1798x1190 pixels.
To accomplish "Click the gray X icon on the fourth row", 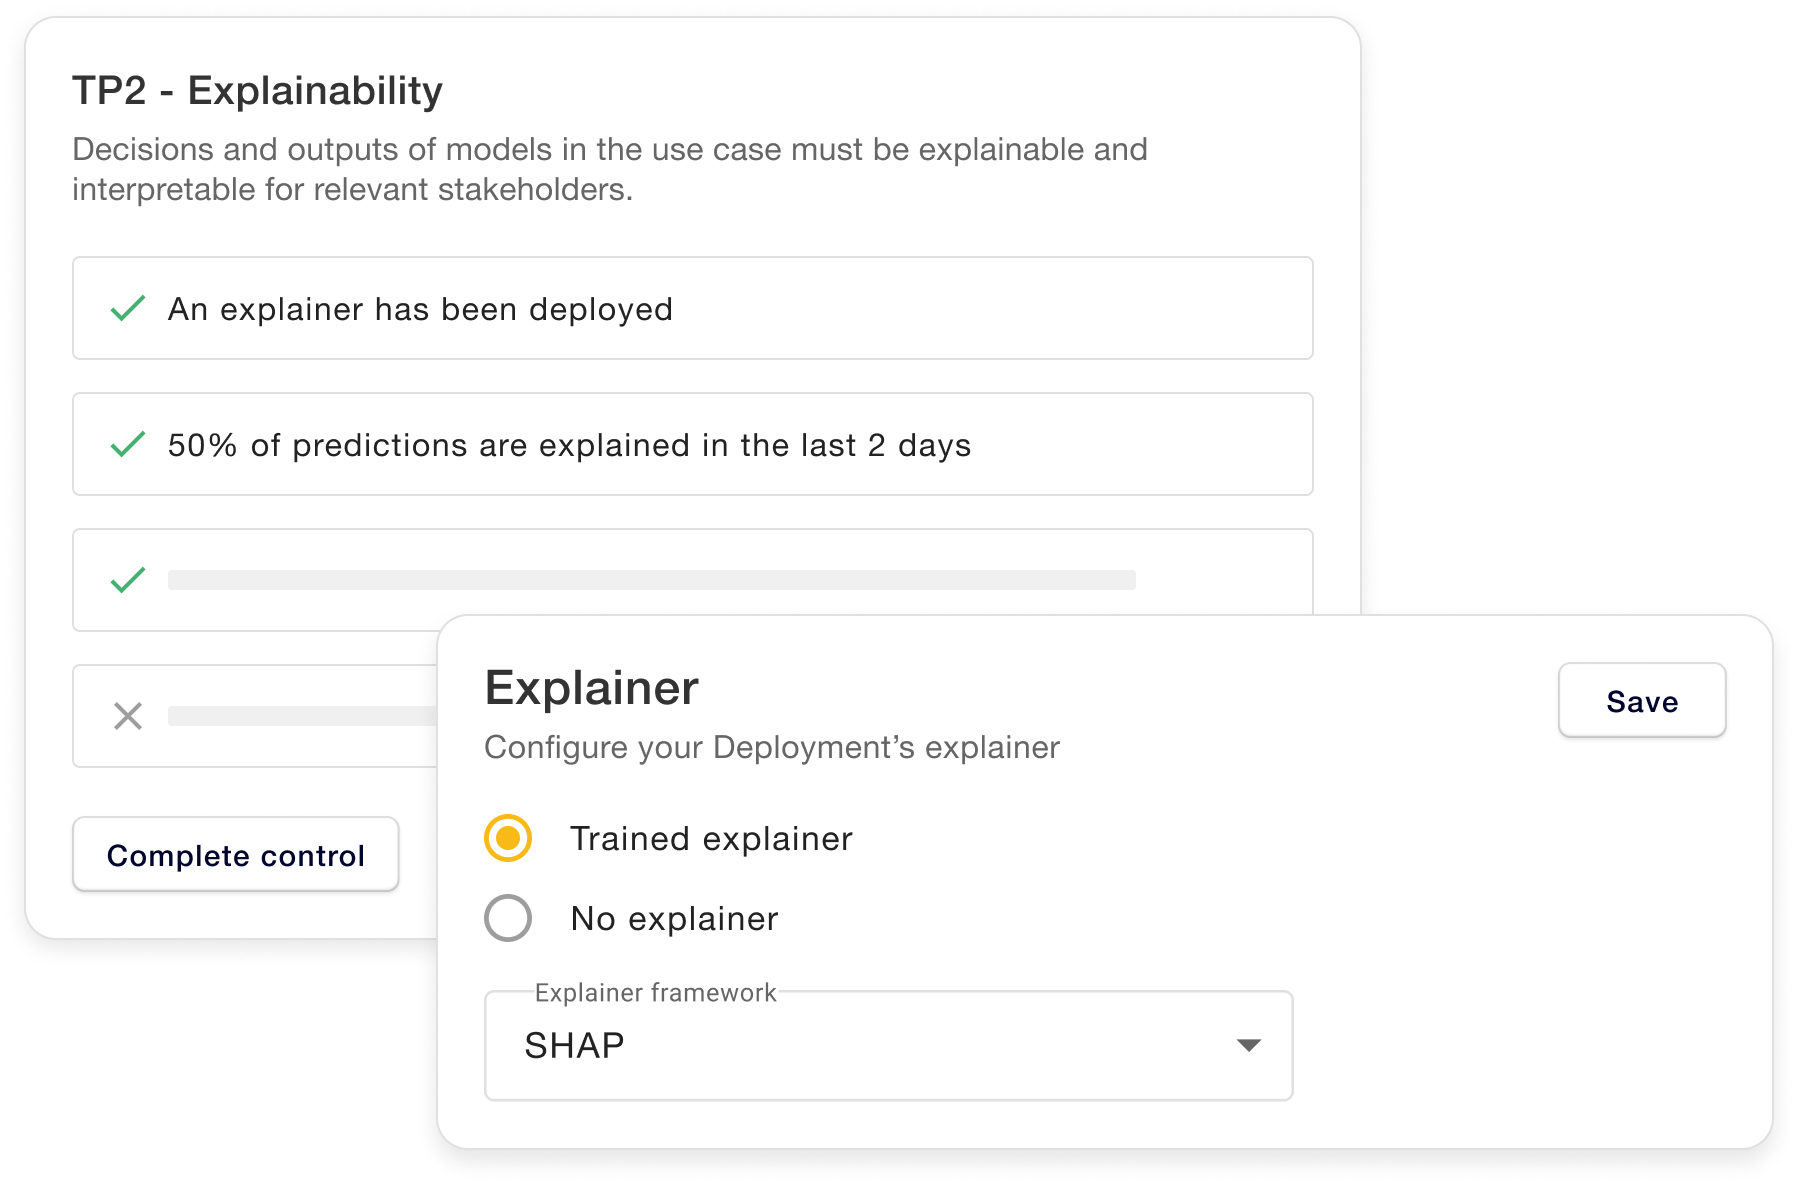I will [x=128, y=716].
